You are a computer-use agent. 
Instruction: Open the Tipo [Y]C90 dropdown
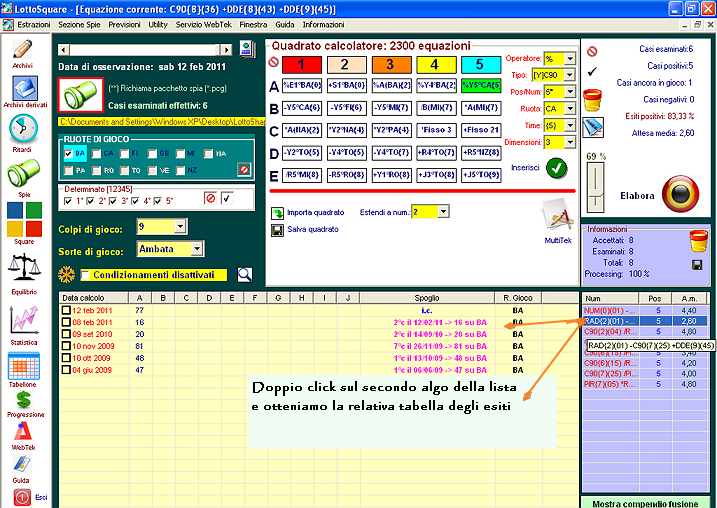pyautogui.click(x=570, y=75)
